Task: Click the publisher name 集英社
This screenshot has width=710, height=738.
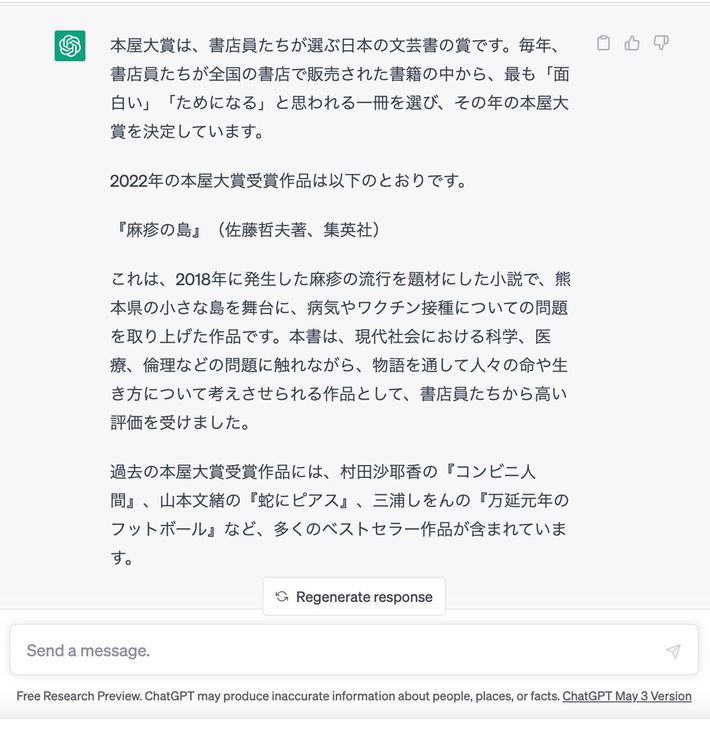Action: click(347, 230)
